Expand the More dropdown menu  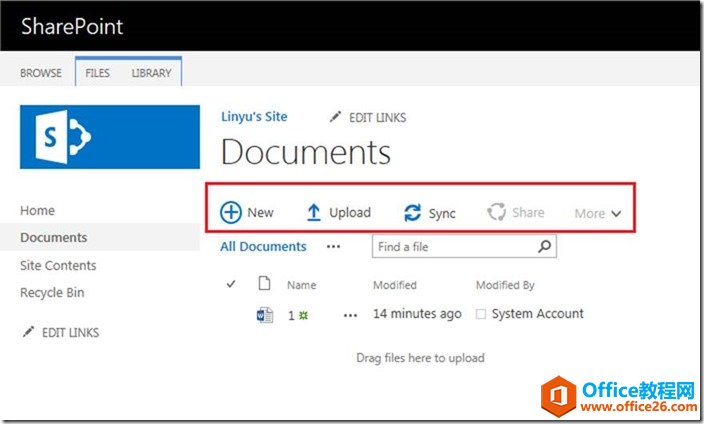click(x=598, y=213)
